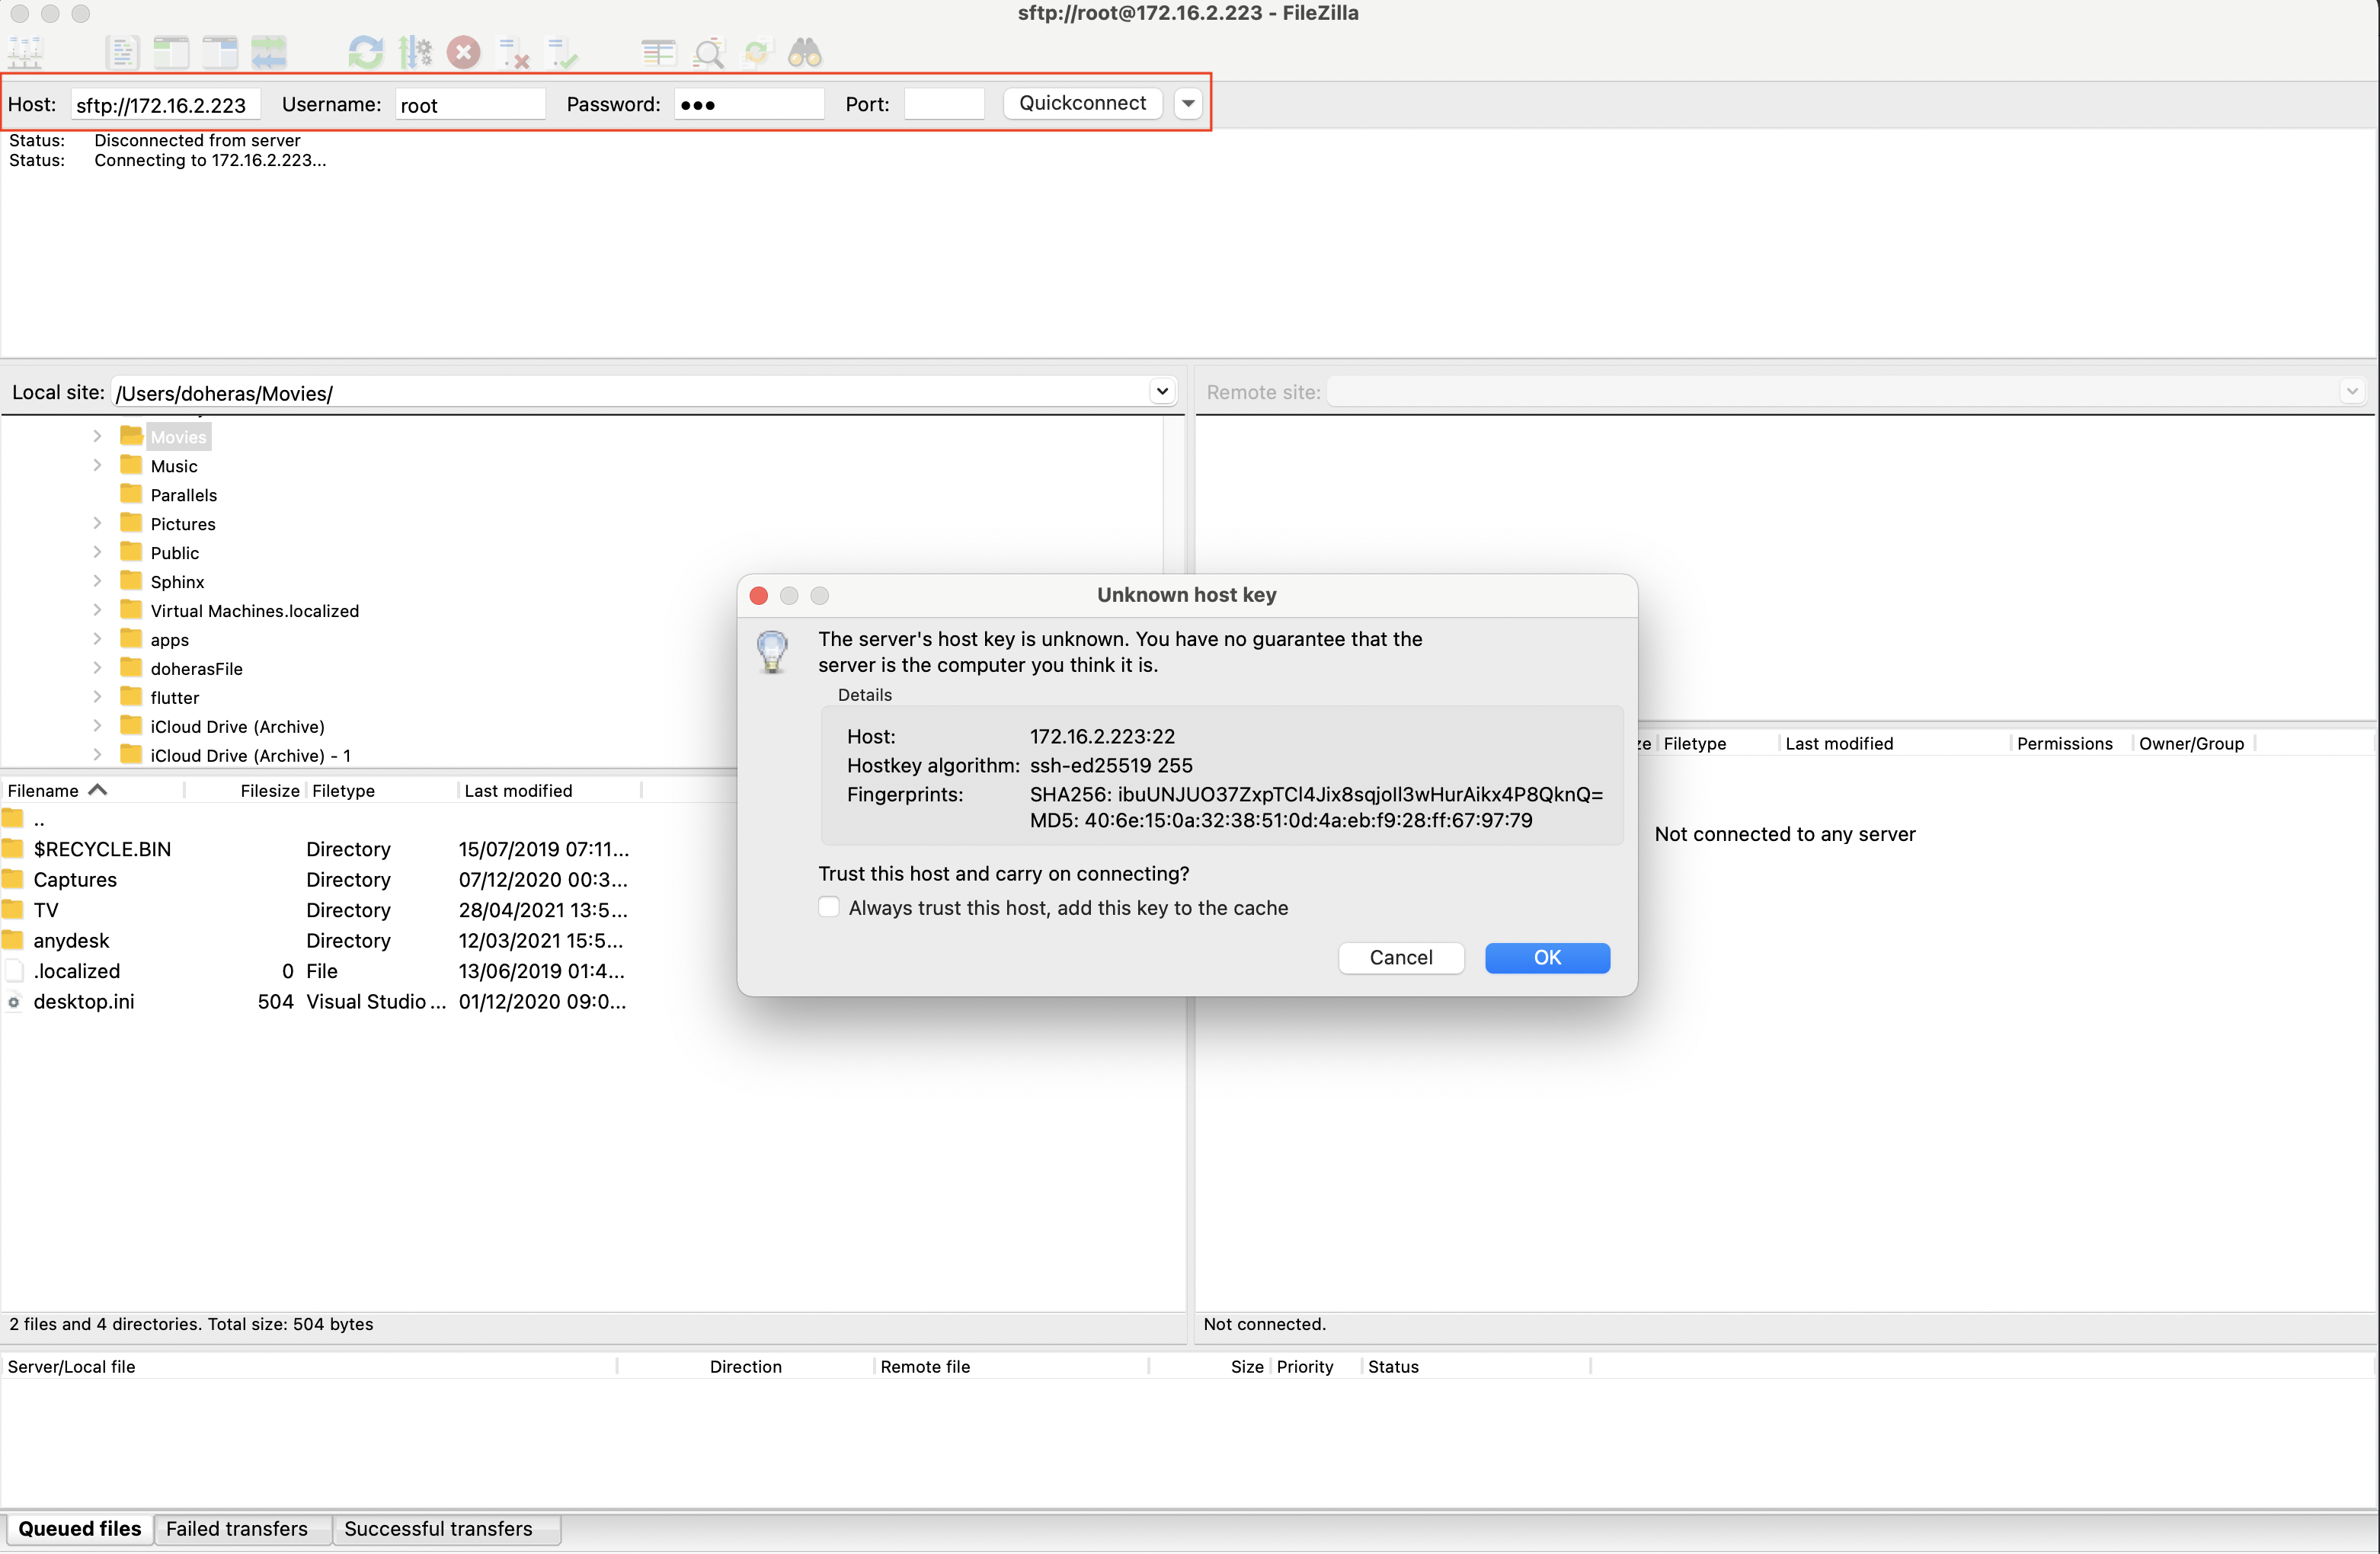The image size is (2380, 1554).
Task: Expand the Sphinx folder node
Action: [x=97, y=581]
